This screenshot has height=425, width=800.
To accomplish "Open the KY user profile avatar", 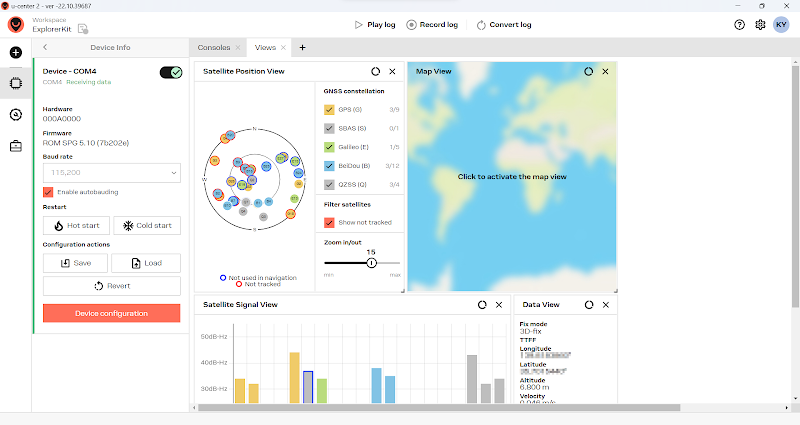I will tap(781, 24).
